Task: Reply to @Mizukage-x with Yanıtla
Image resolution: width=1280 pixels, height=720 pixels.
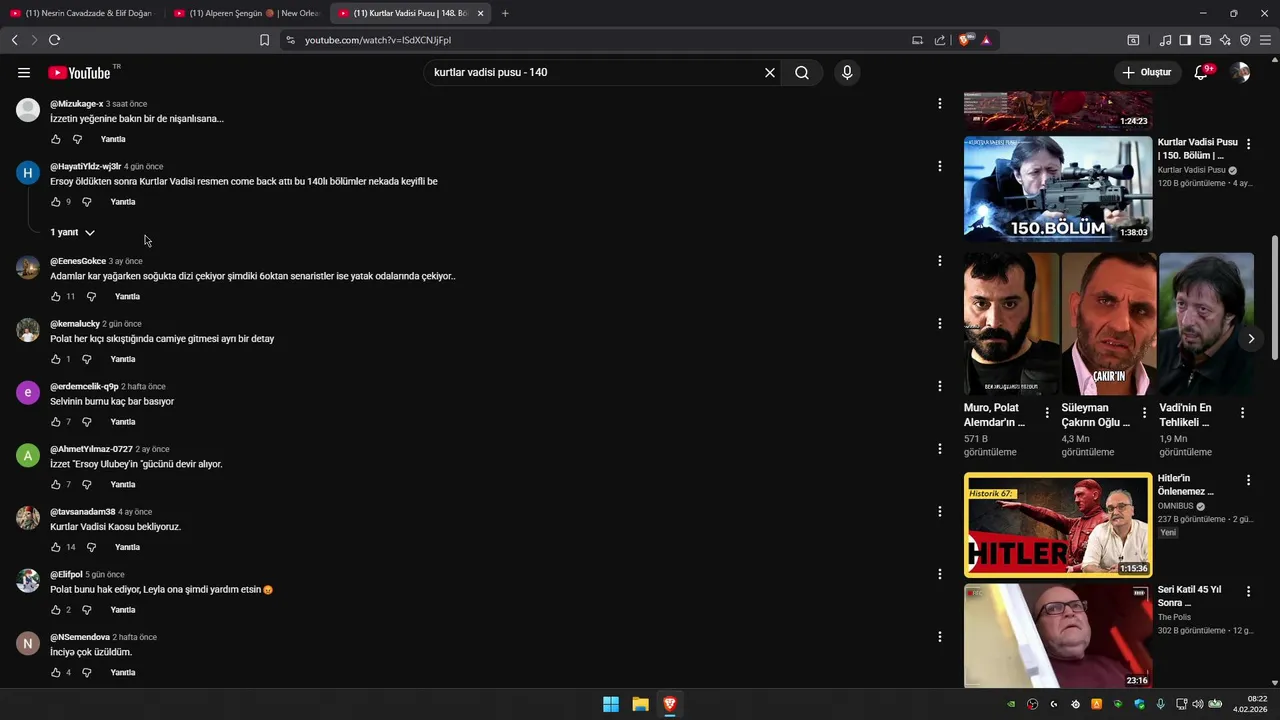Action: pos(113,139)
